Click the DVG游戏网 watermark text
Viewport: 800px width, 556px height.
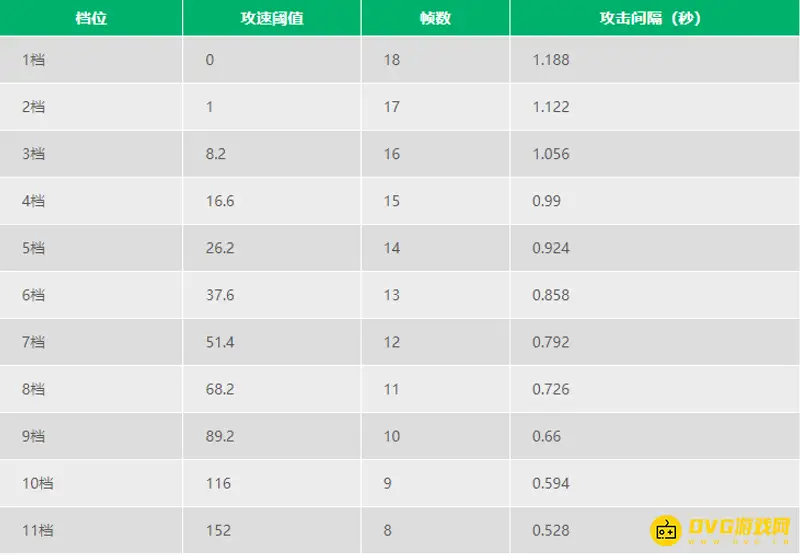(737, 527)
